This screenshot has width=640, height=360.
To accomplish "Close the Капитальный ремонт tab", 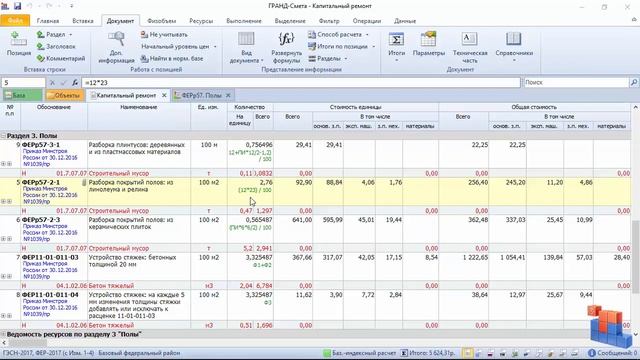I will [x=164, y=96].
